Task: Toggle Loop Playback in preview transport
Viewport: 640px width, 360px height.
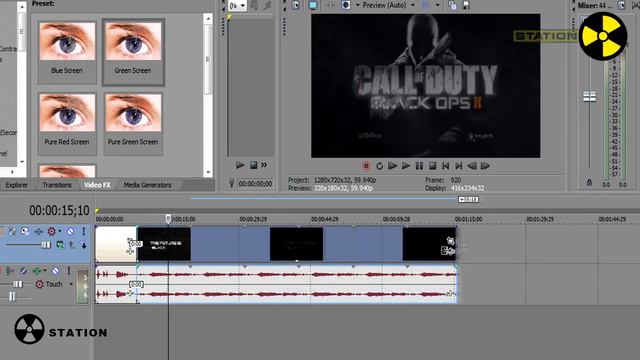Action: (379, 166)
